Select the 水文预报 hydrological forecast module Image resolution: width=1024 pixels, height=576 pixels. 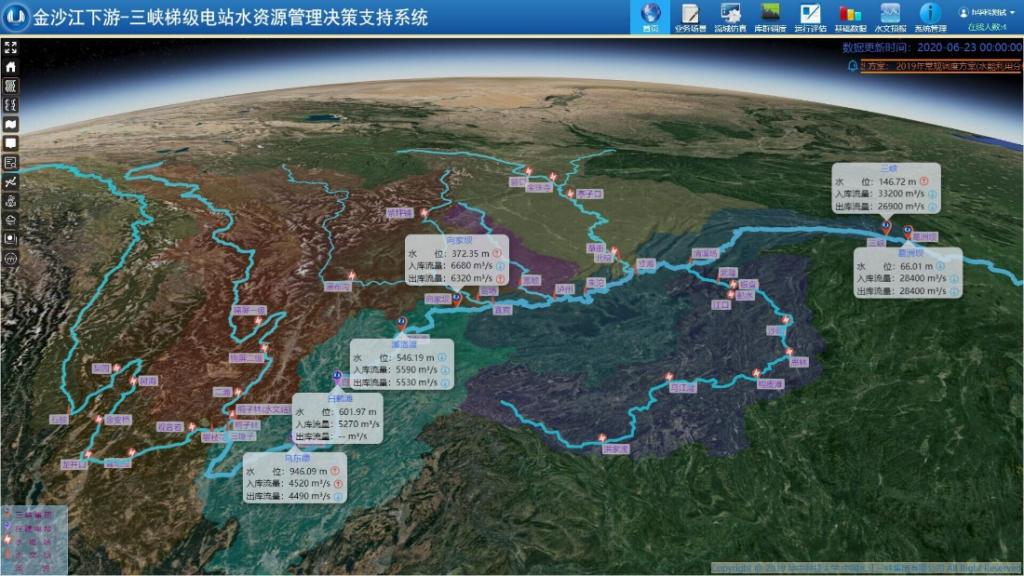coord(889,17)
